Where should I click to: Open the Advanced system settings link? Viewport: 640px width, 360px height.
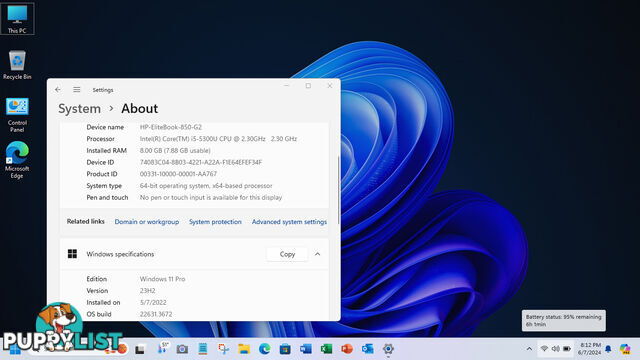(289, 222)
